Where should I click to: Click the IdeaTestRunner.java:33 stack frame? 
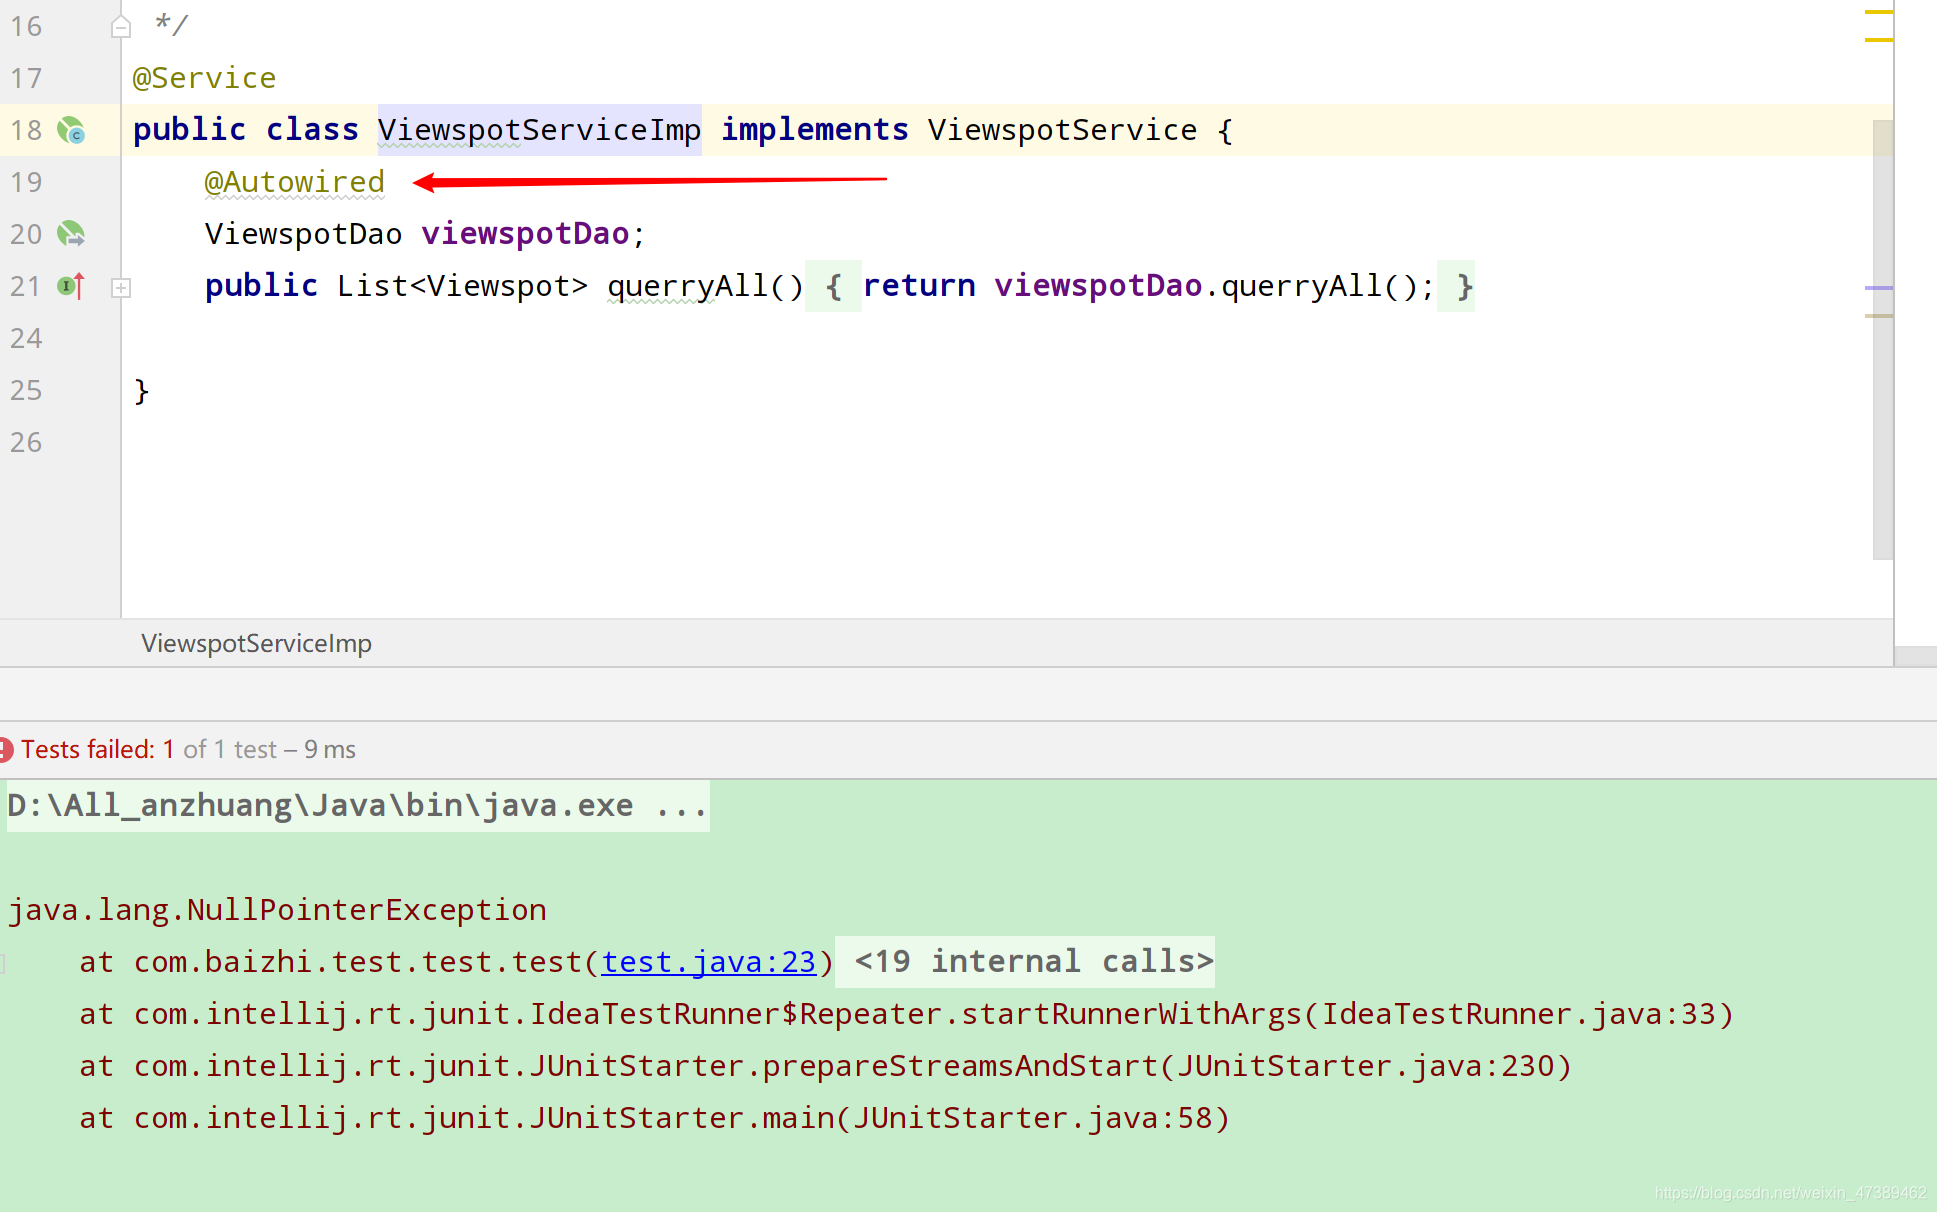(x=906, y=1014)
